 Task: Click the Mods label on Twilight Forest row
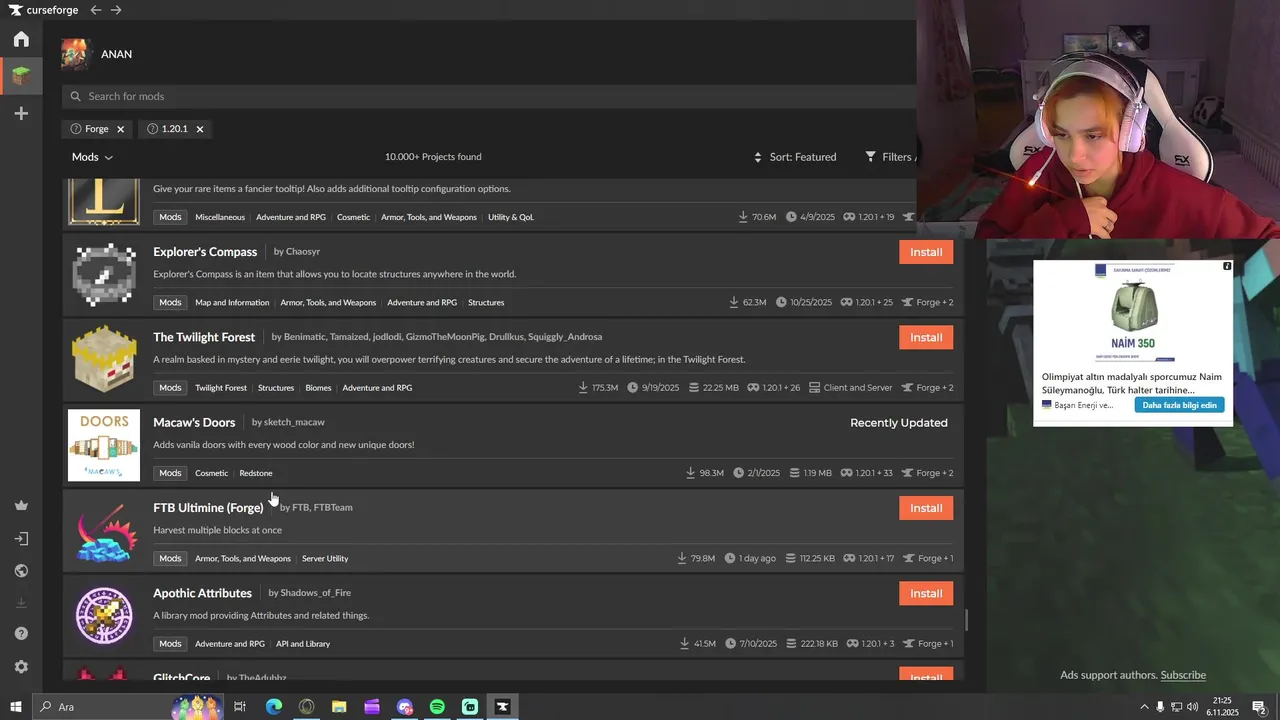170,388
